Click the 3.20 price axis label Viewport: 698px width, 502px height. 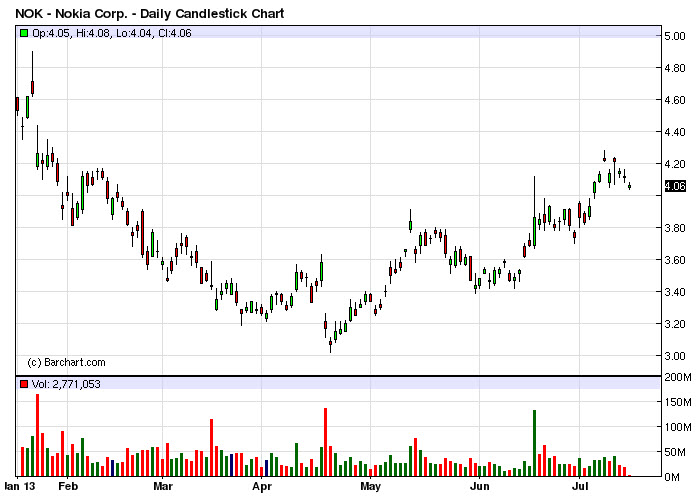pos(675,324)
